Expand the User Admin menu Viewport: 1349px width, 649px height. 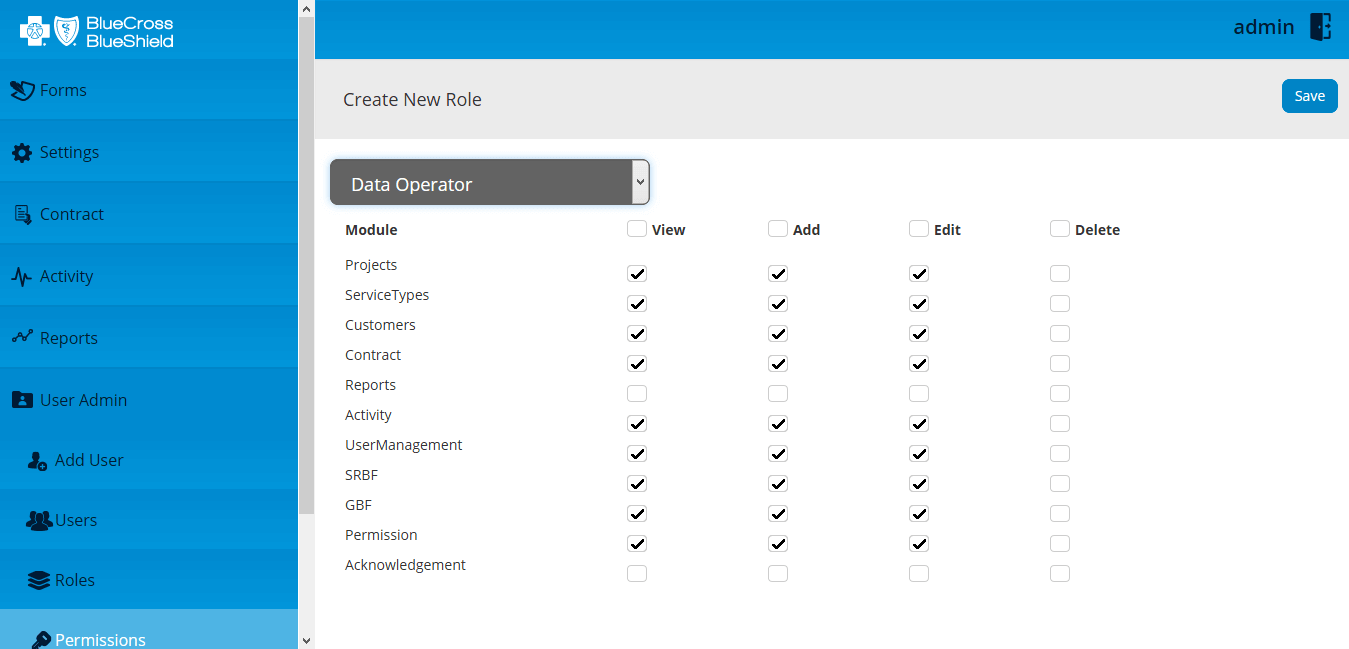pos(149,400)
